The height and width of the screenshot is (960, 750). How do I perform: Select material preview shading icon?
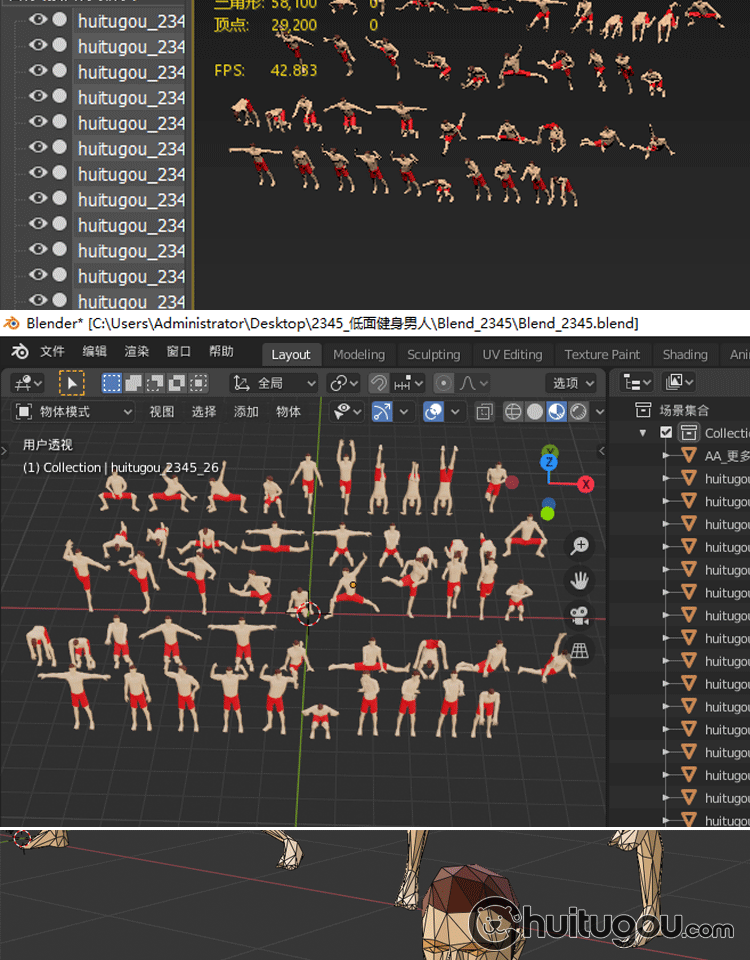(557, 412)
